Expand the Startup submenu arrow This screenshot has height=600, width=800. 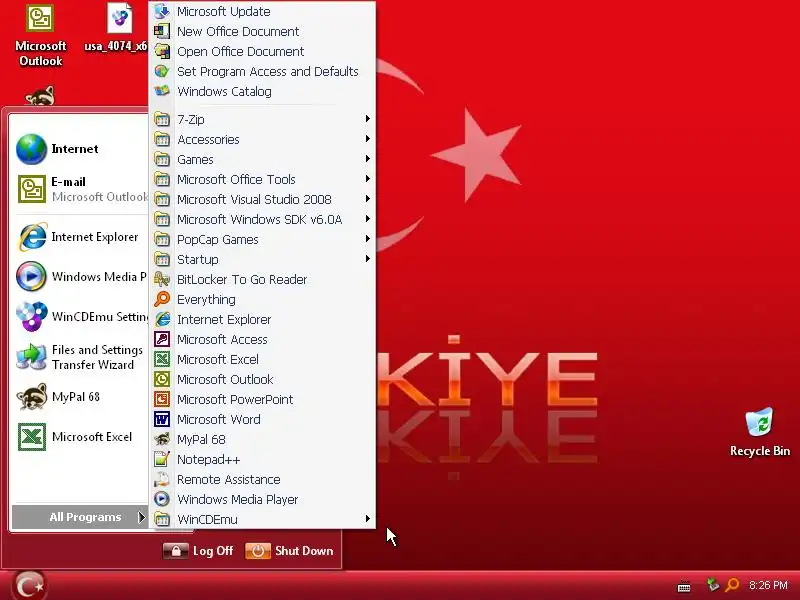click(367, 259)
